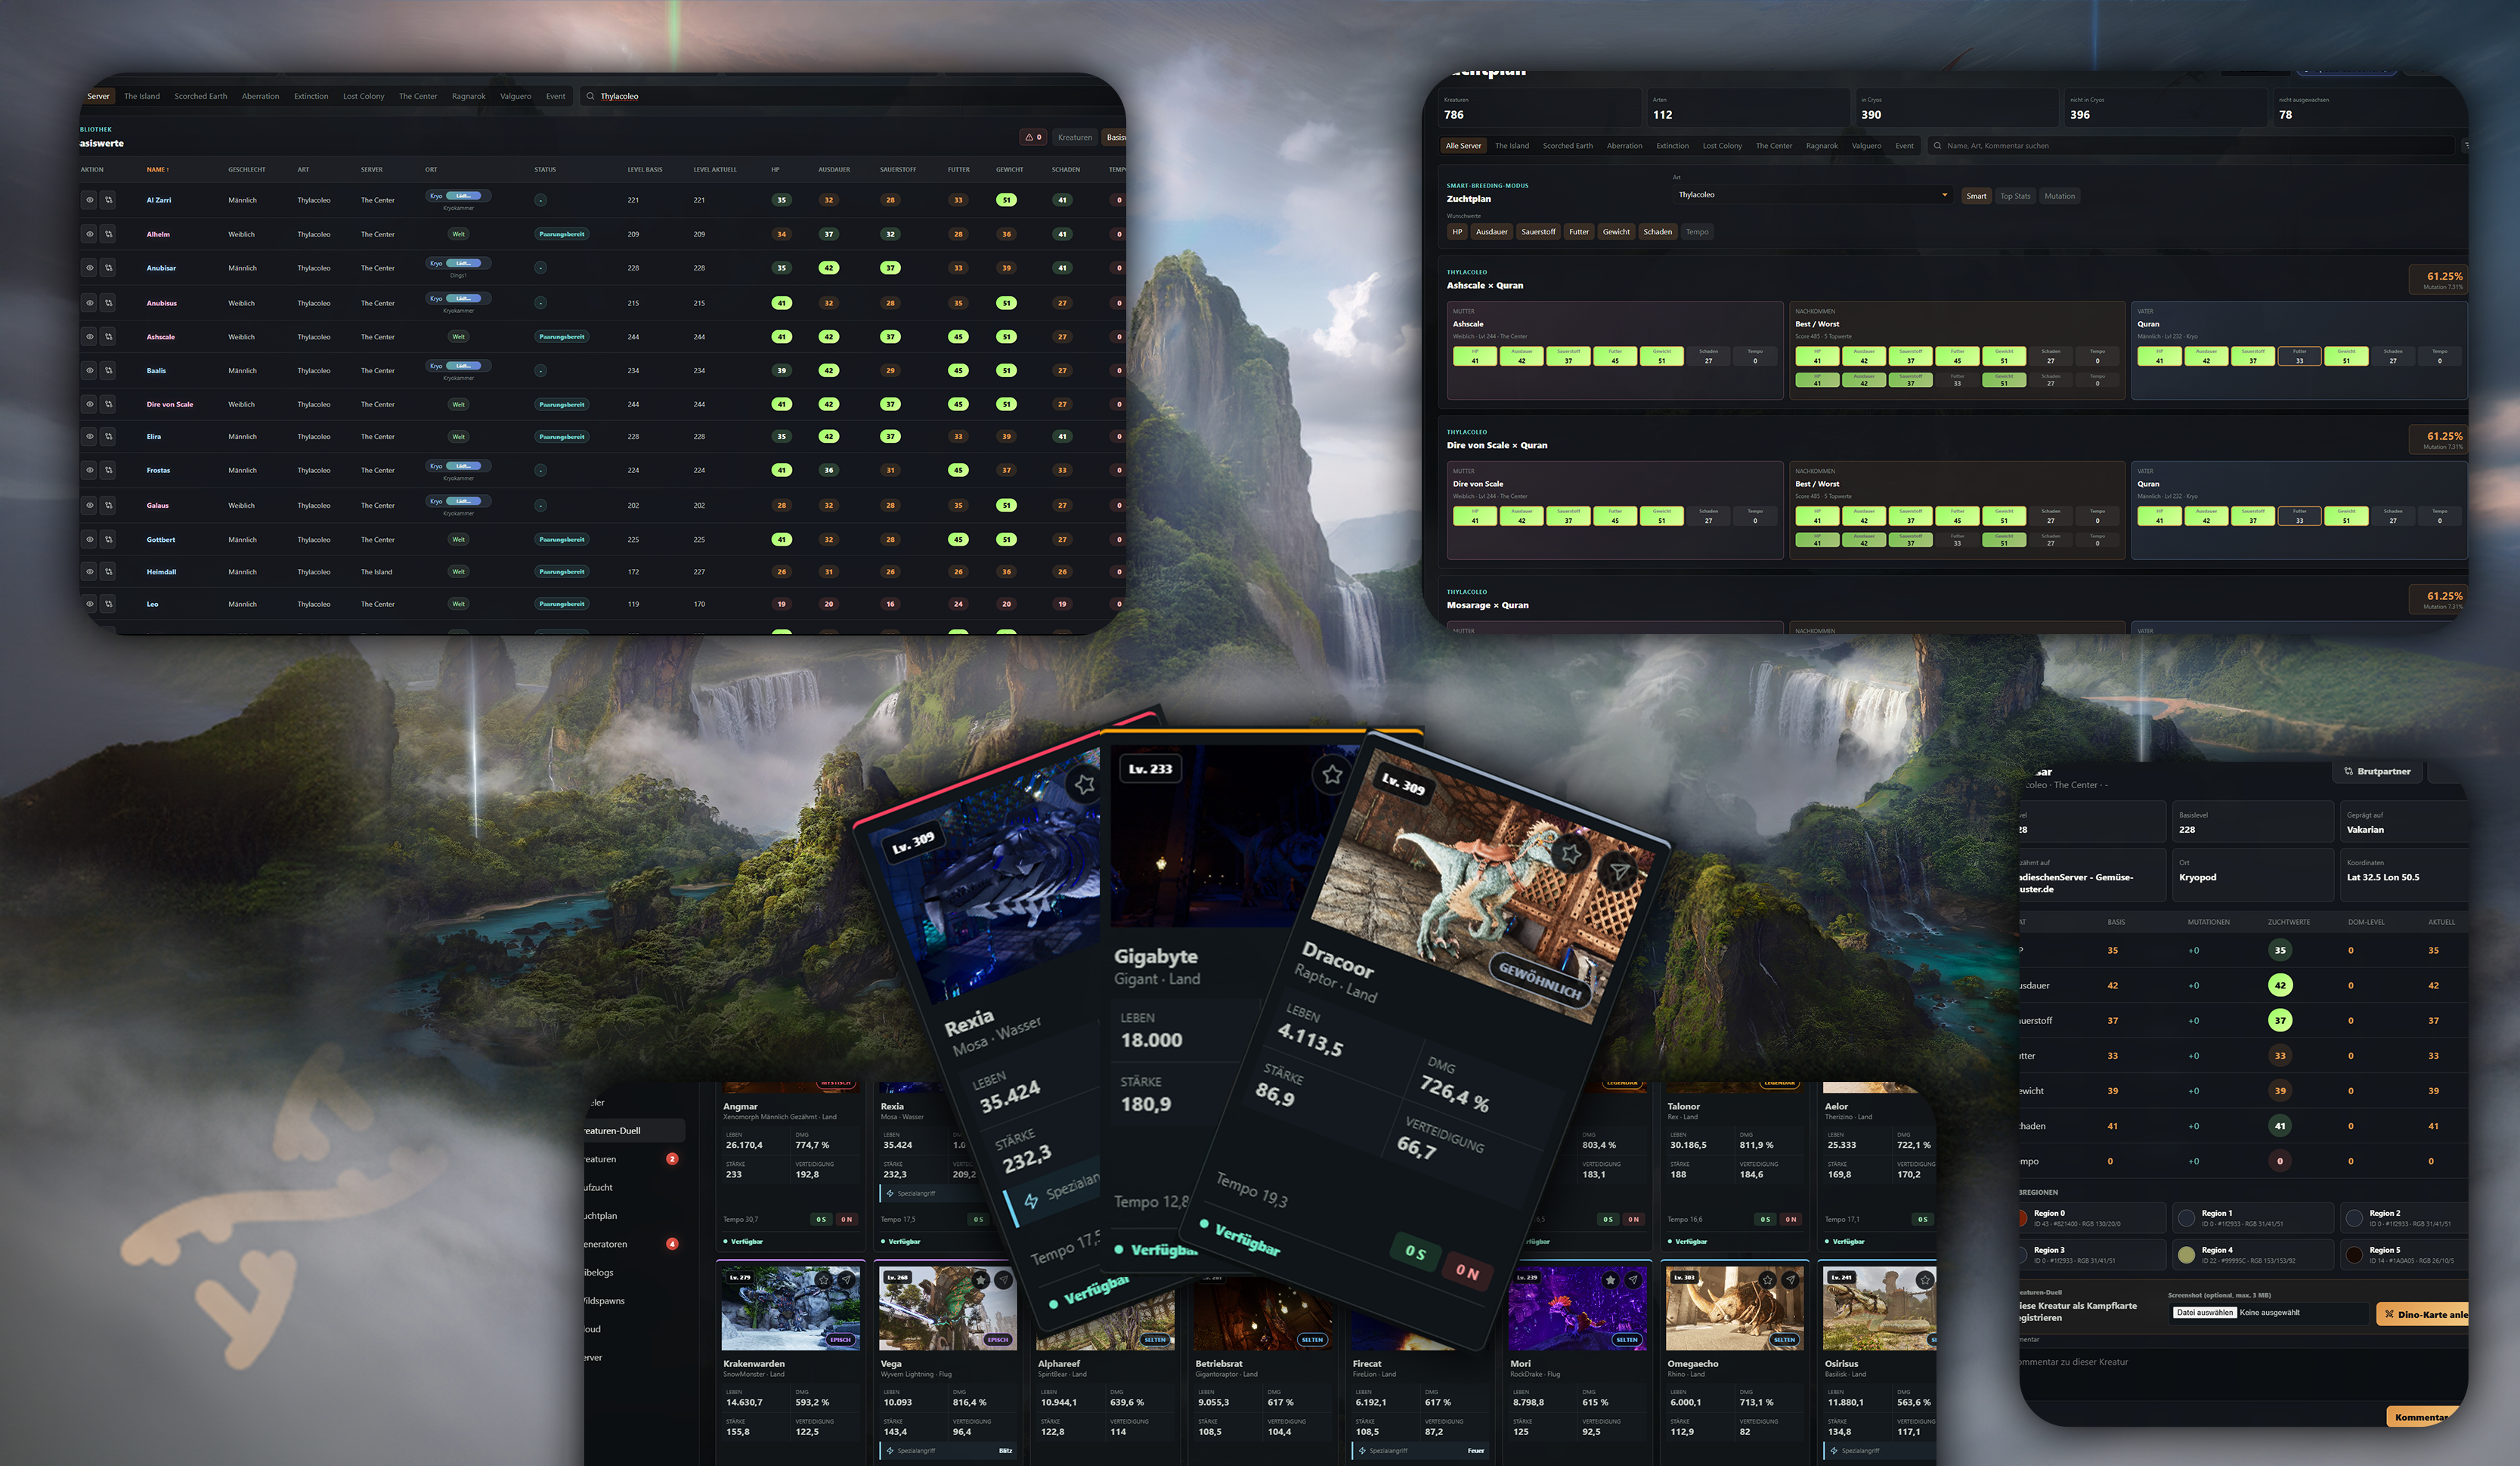Click send icon on Vega card
2520x1466 pixels.
click(1004, 1279)
